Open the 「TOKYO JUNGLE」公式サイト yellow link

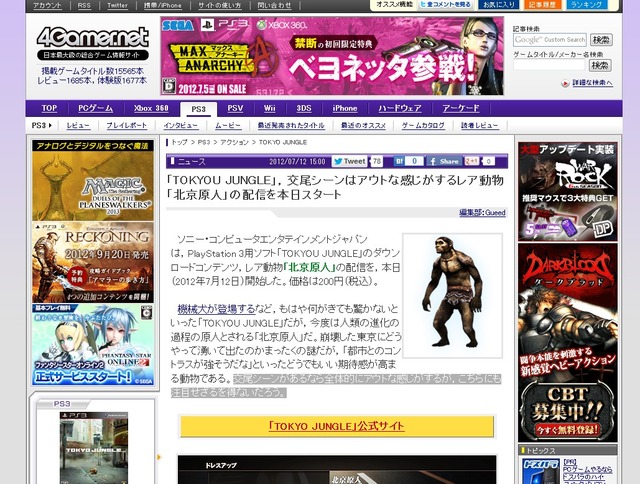336,426
